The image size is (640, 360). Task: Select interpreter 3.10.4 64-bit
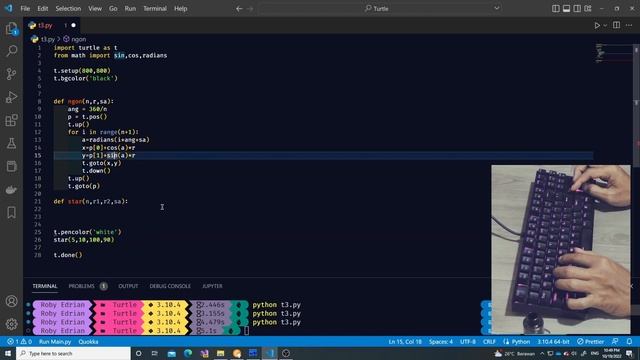(x=553, y=342)
